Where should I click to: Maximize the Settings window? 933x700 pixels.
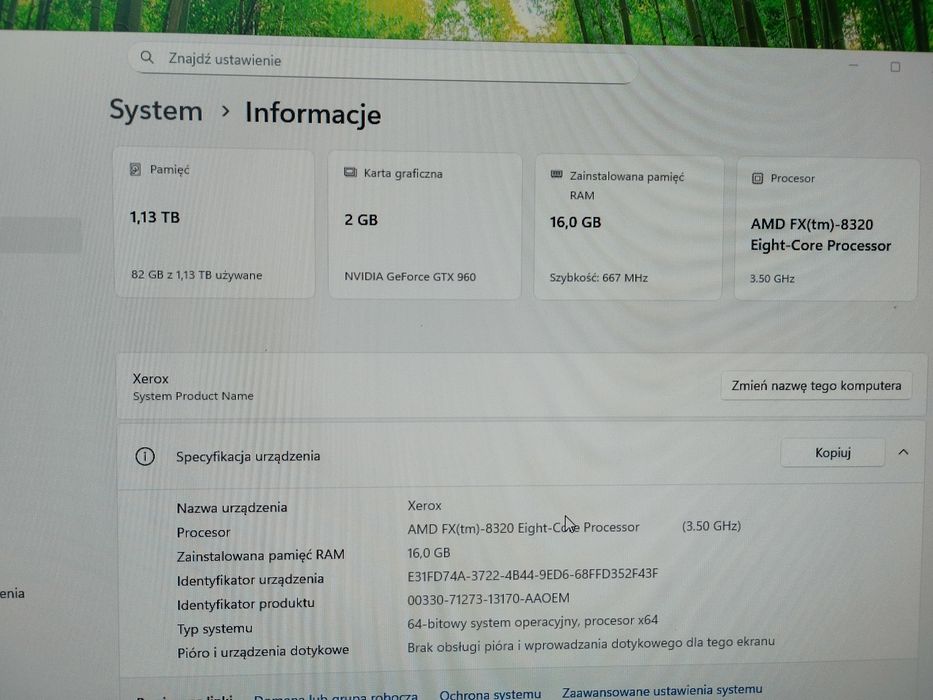coord(895,67)
